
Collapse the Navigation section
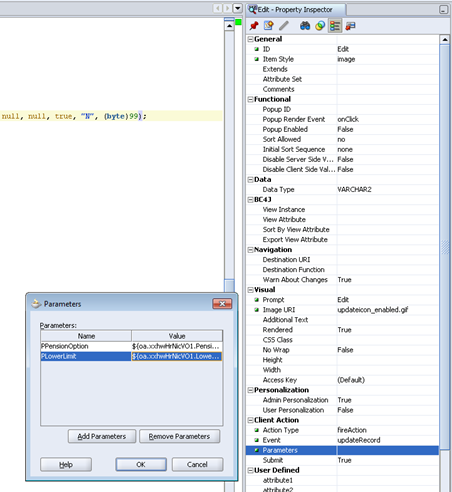point(250,250)
